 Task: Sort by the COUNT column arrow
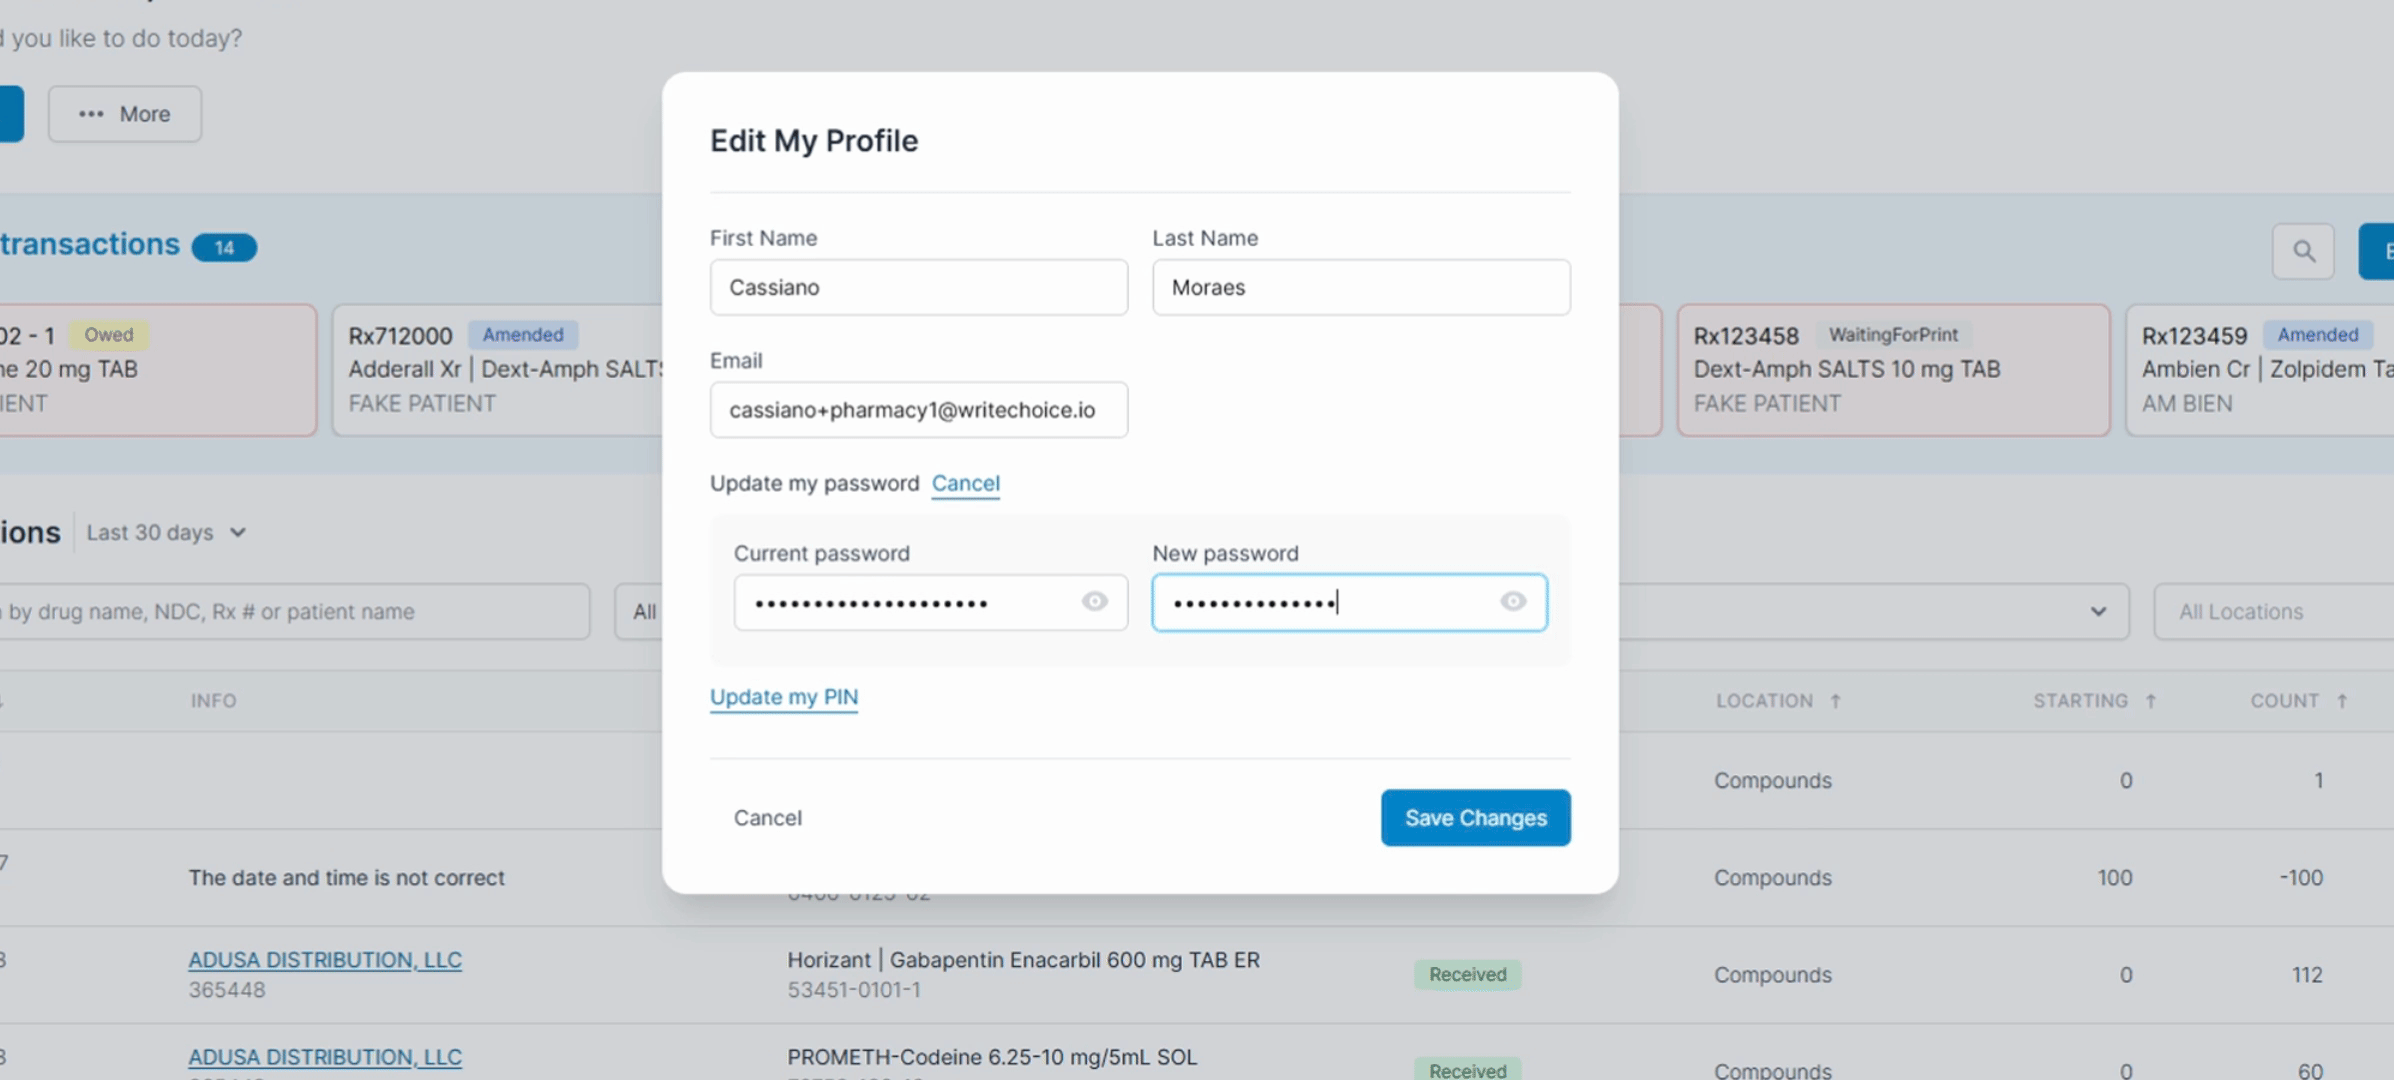(x=2342, y=701)
